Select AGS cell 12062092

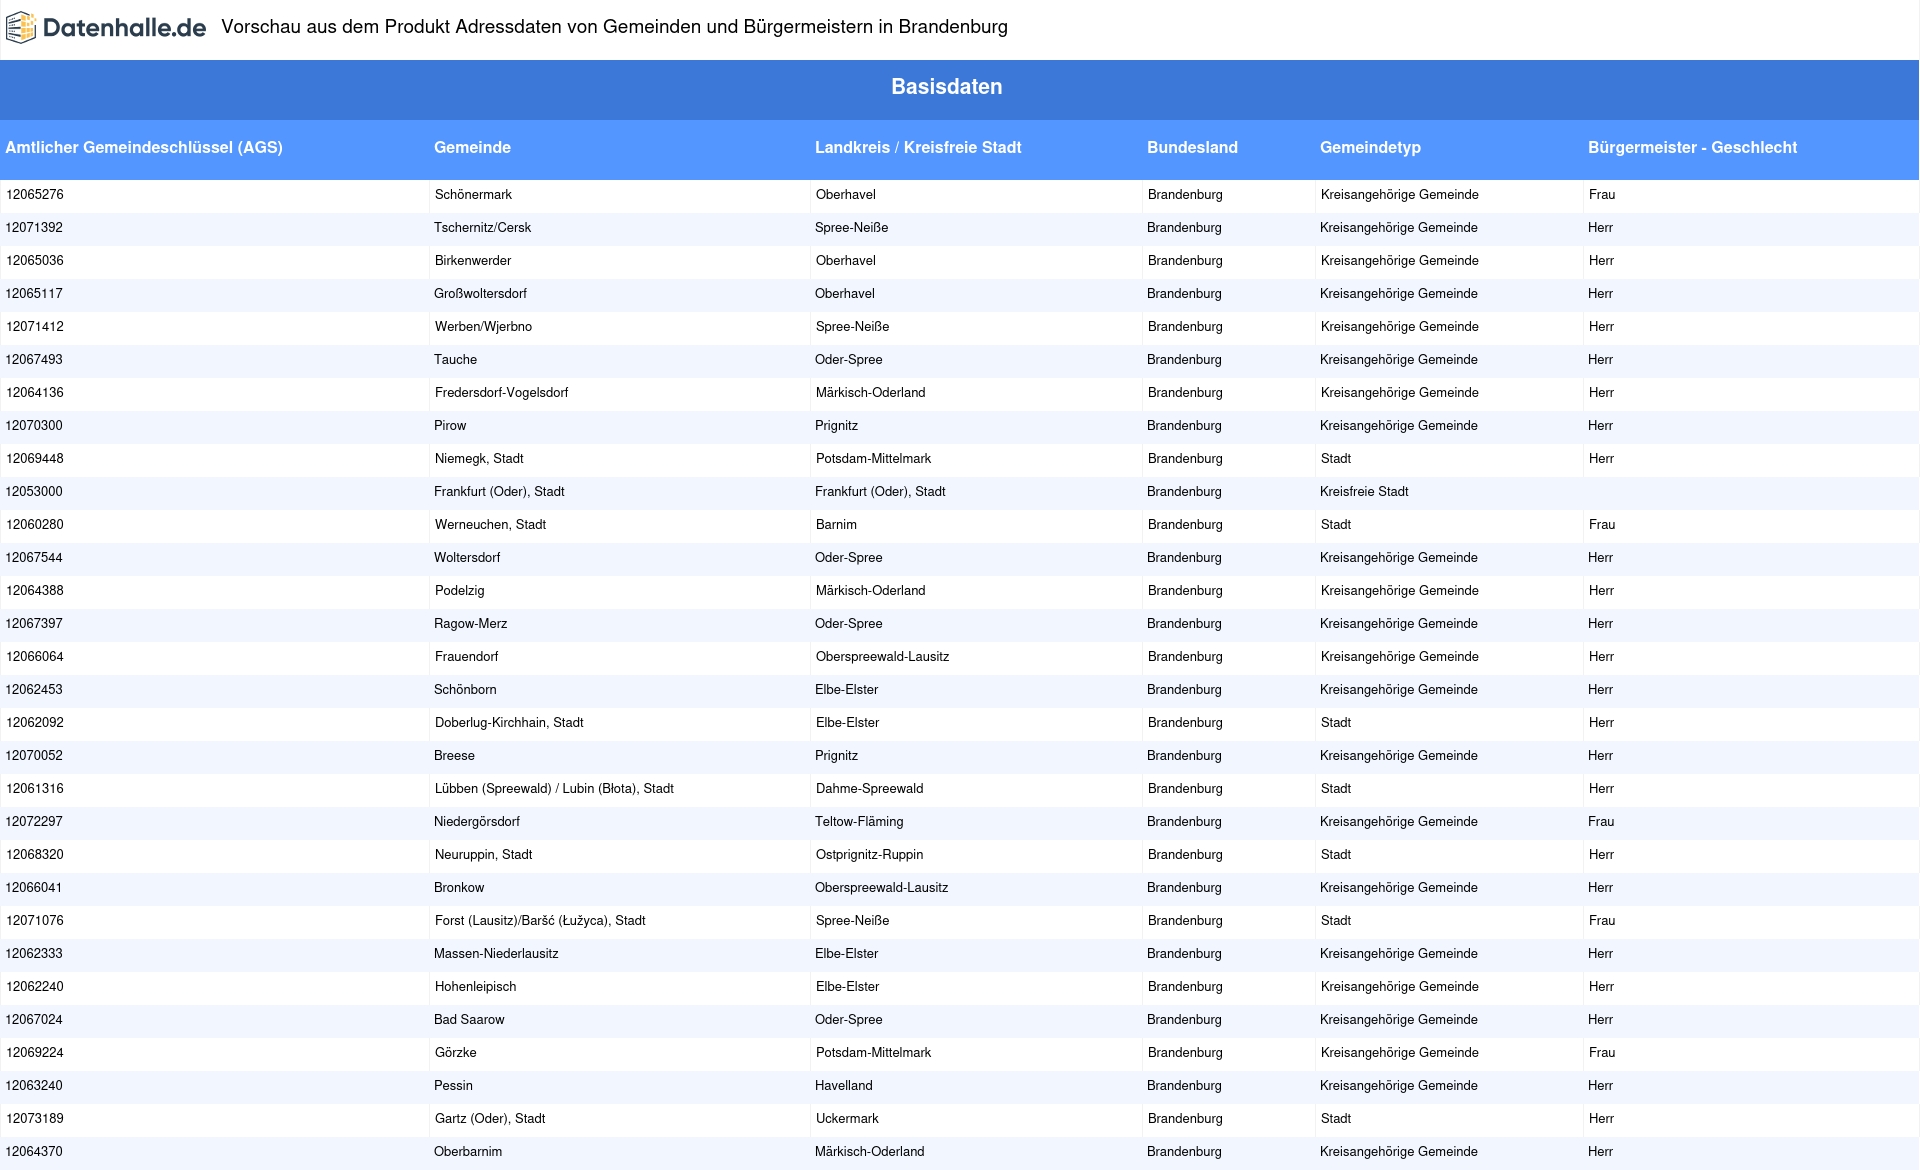[214, 723]
